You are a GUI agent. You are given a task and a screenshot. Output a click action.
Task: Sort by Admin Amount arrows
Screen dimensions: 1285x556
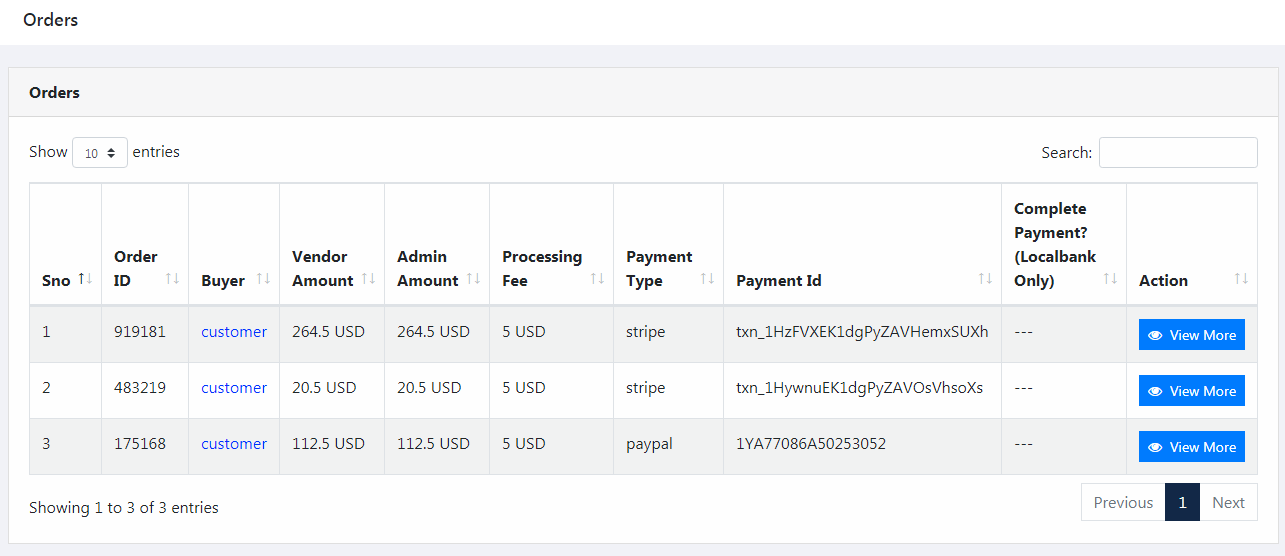(473, 279)
